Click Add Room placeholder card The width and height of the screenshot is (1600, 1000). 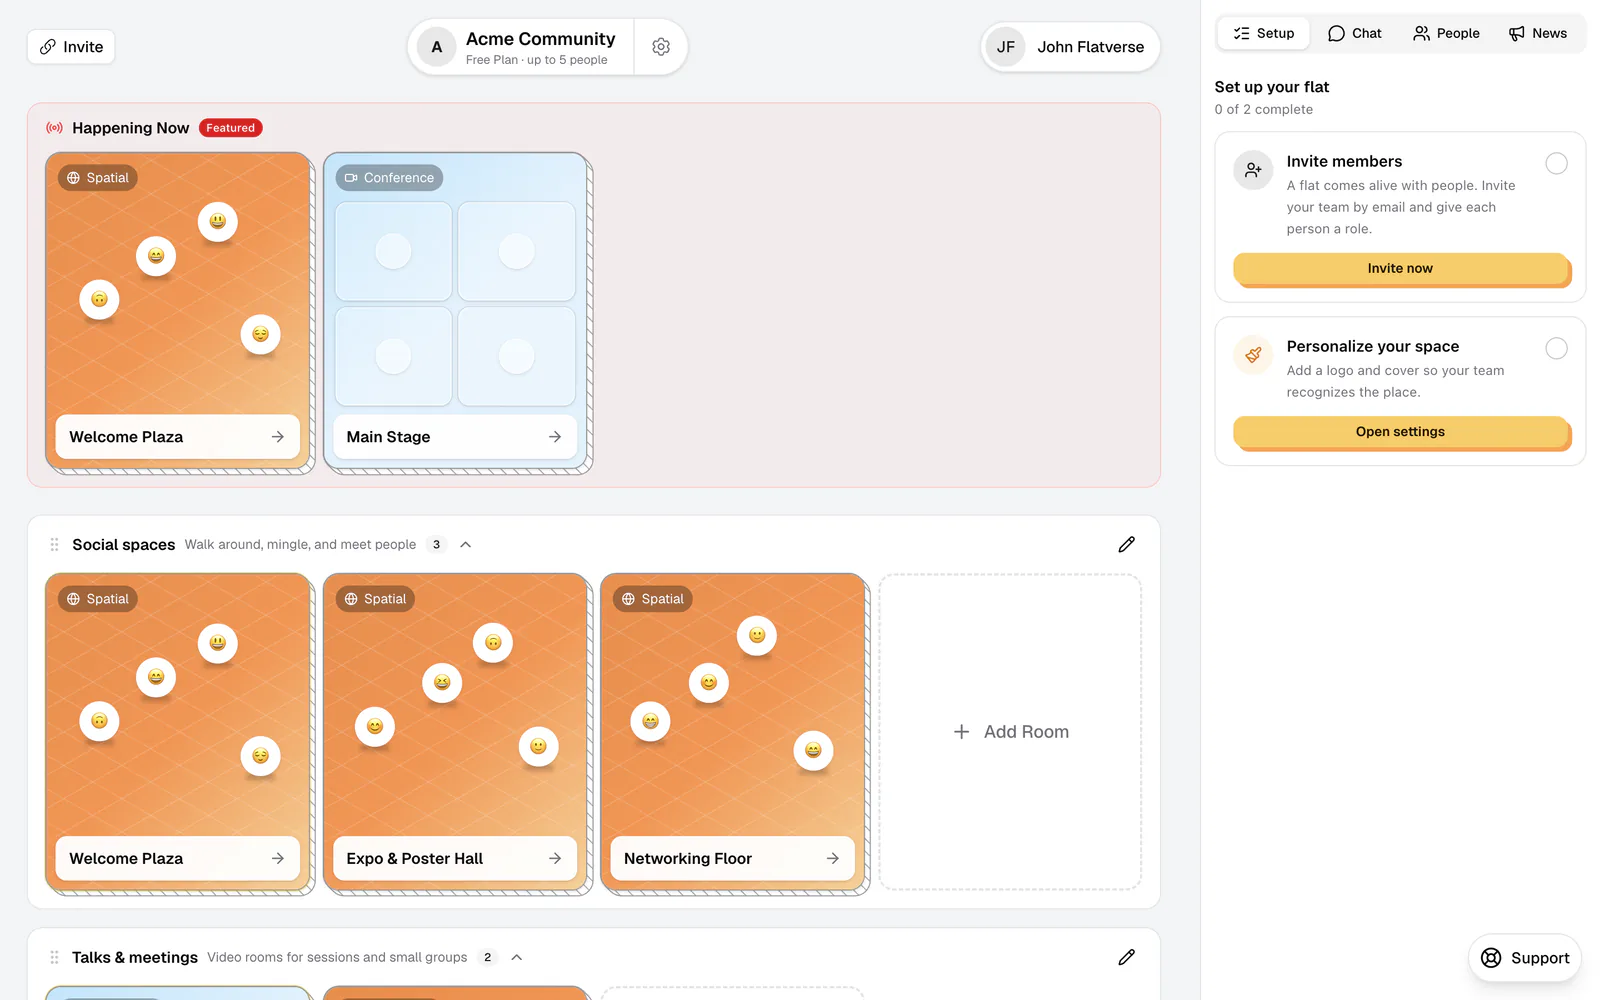(x=1010, y=732)
